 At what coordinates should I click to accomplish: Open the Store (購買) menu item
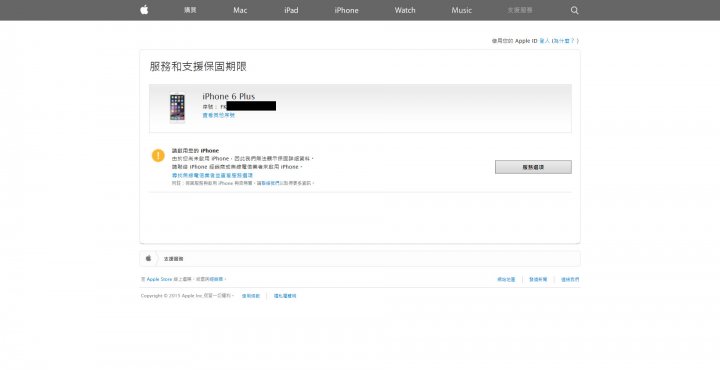point(190,10)
